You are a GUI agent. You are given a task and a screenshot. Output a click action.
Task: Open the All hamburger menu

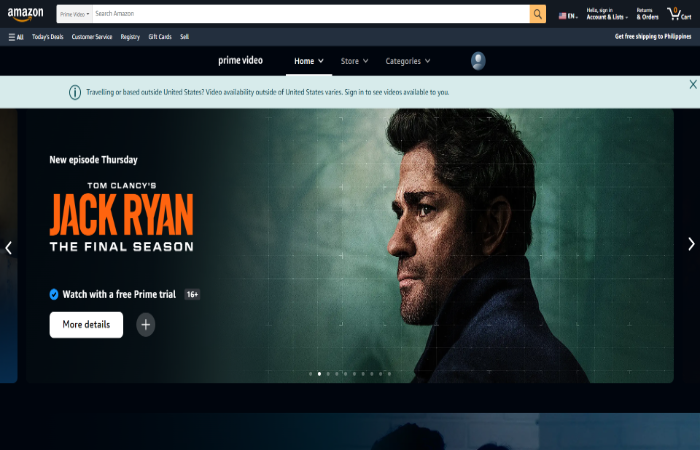16,37
